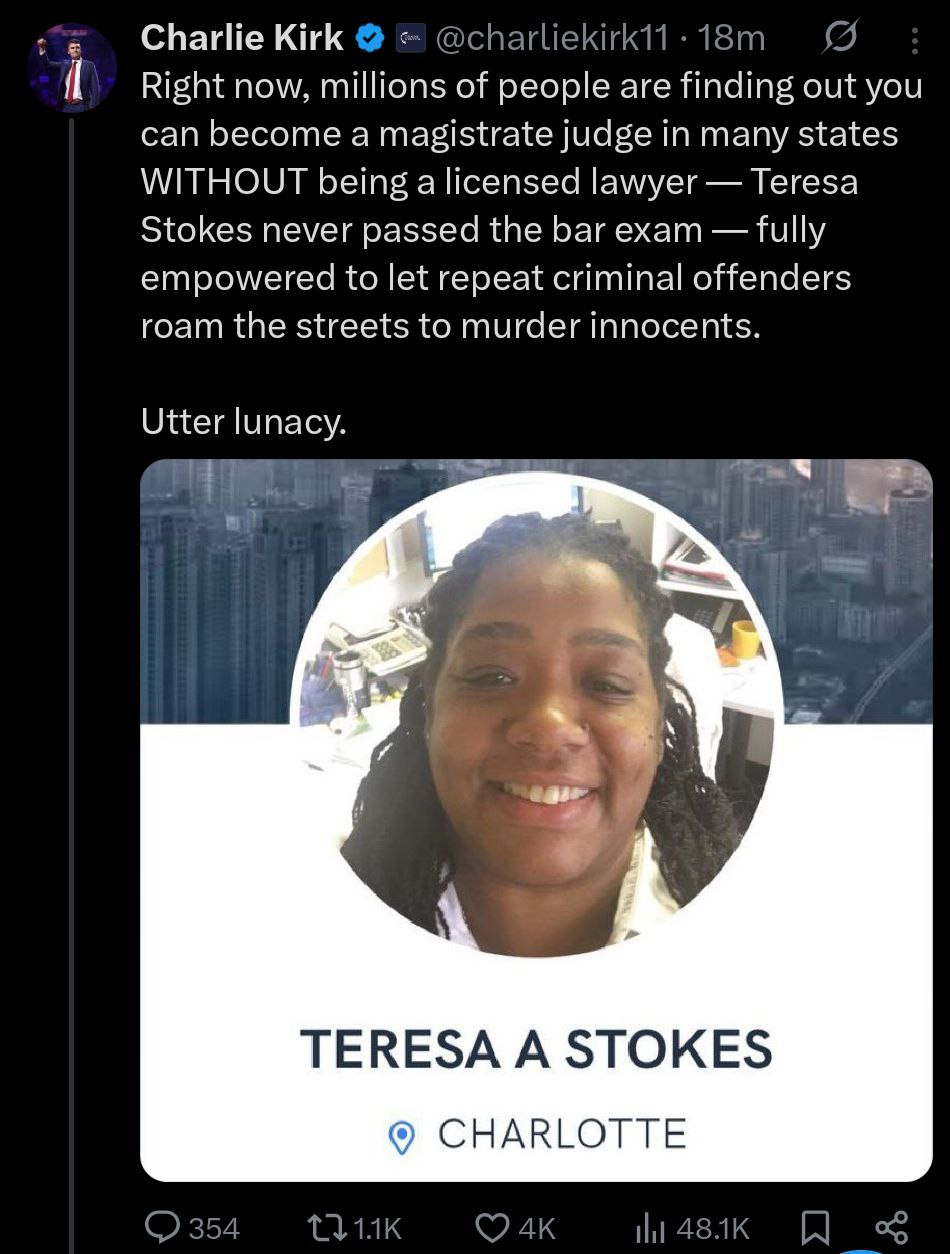Click the affiliate badge beside the checkmark
Screen dimensions: 950x1254
click(x=409, y=39)
